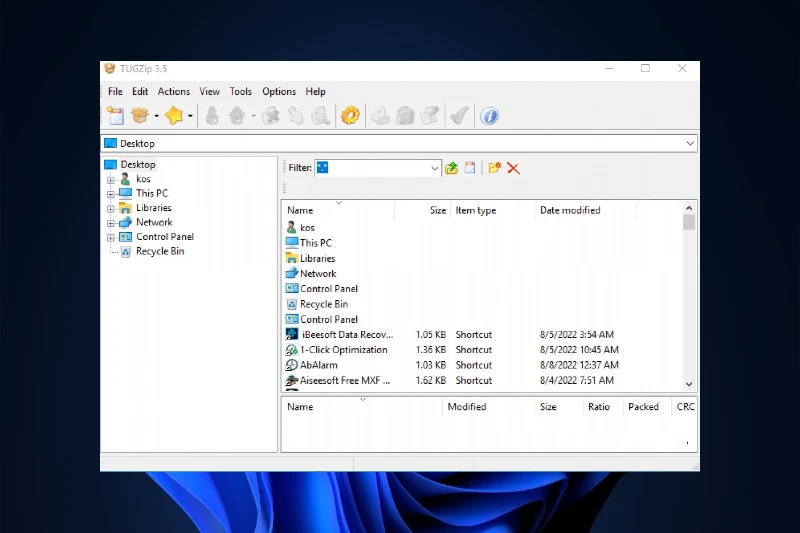Click the file list scrollbar down arrow
800x533 pixels.
click(x=689, y=385)
